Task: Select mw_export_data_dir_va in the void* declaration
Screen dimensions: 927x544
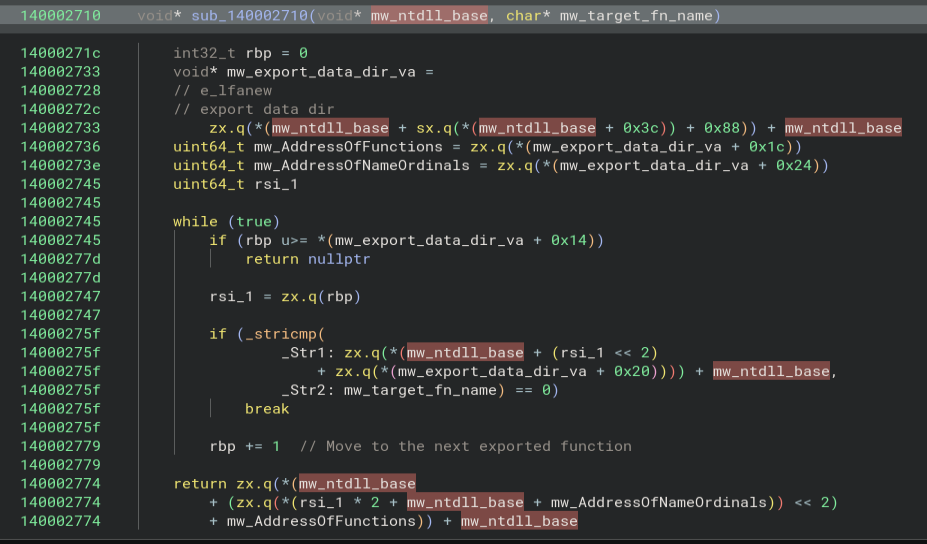Action: click(x=321, y=72)
